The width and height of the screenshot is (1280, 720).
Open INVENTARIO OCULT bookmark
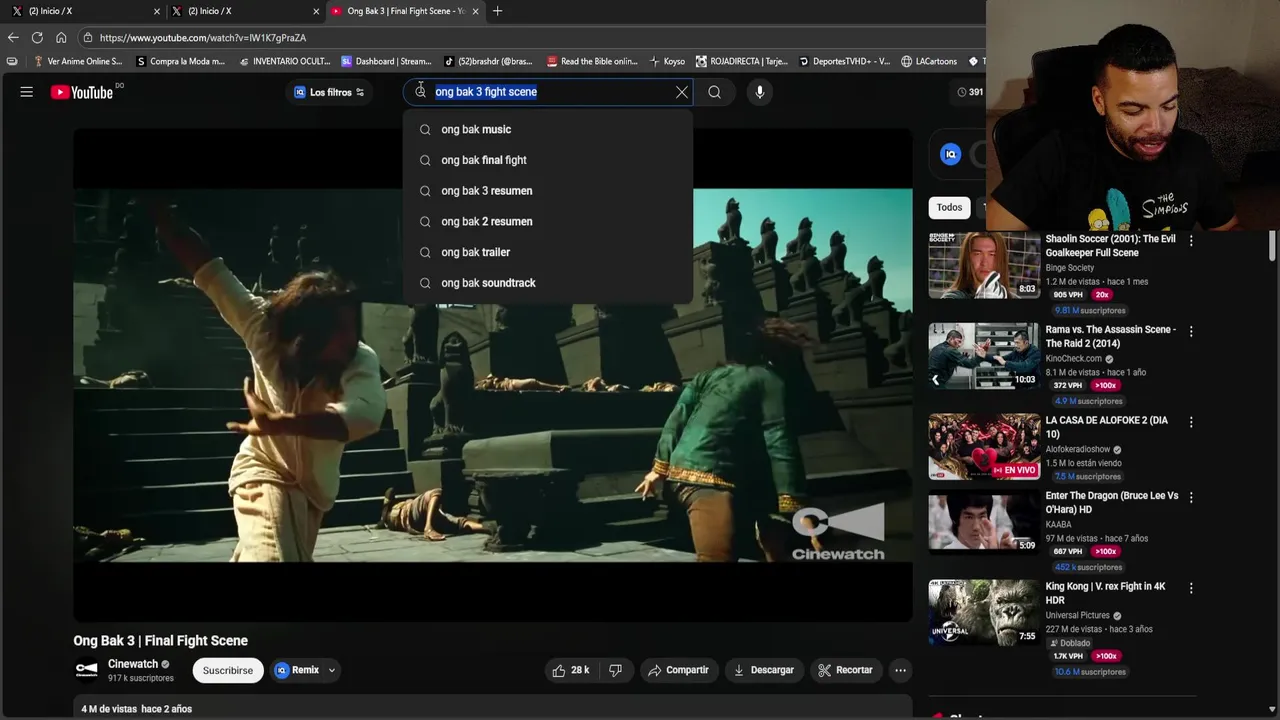click(x=284, y=61)
